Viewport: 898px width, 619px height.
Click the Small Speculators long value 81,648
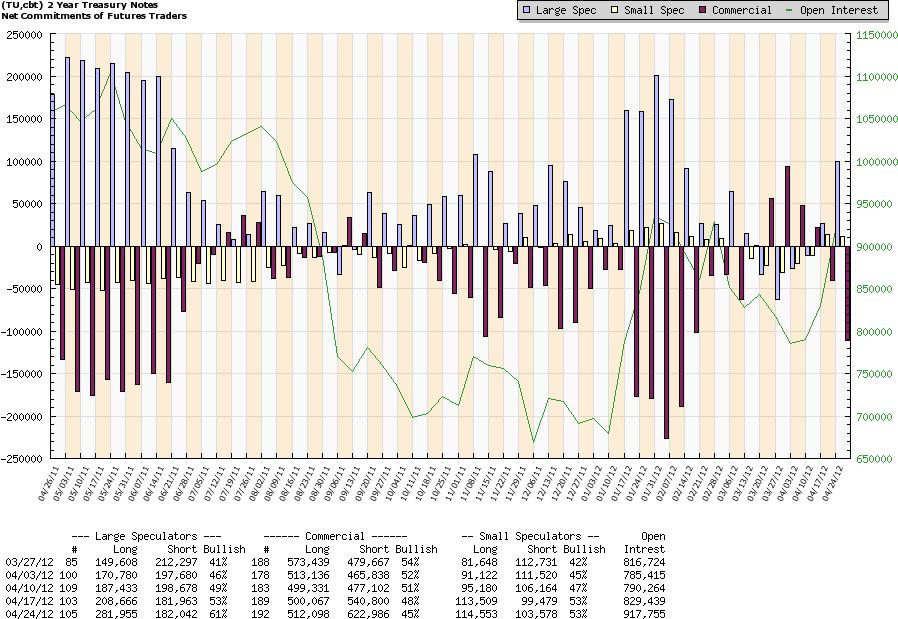coord(479,563)
